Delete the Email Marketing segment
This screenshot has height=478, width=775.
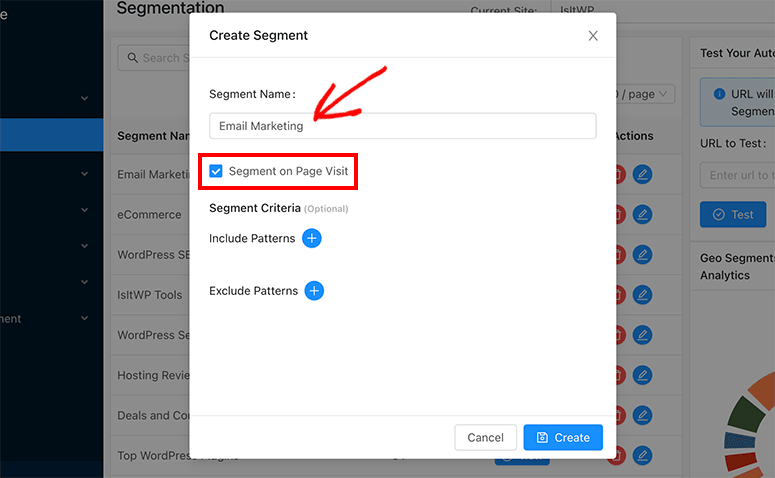620,174
